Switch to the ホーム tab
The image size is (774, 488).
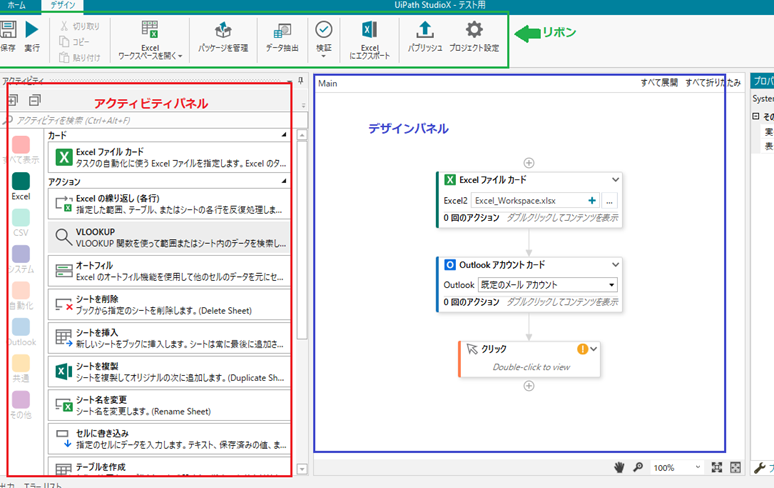pyautogui.click(x=16, y=5)
